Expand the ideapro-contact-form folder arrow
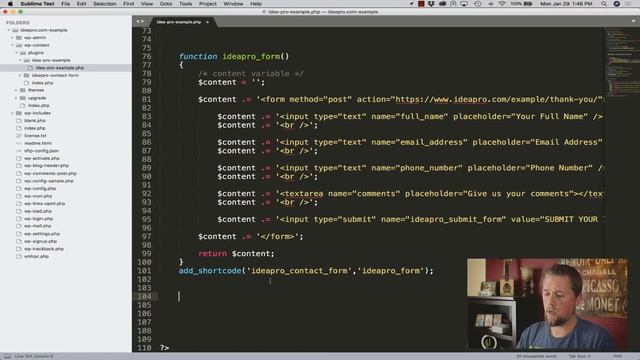 pyautogui.click(x=20, y=76)
